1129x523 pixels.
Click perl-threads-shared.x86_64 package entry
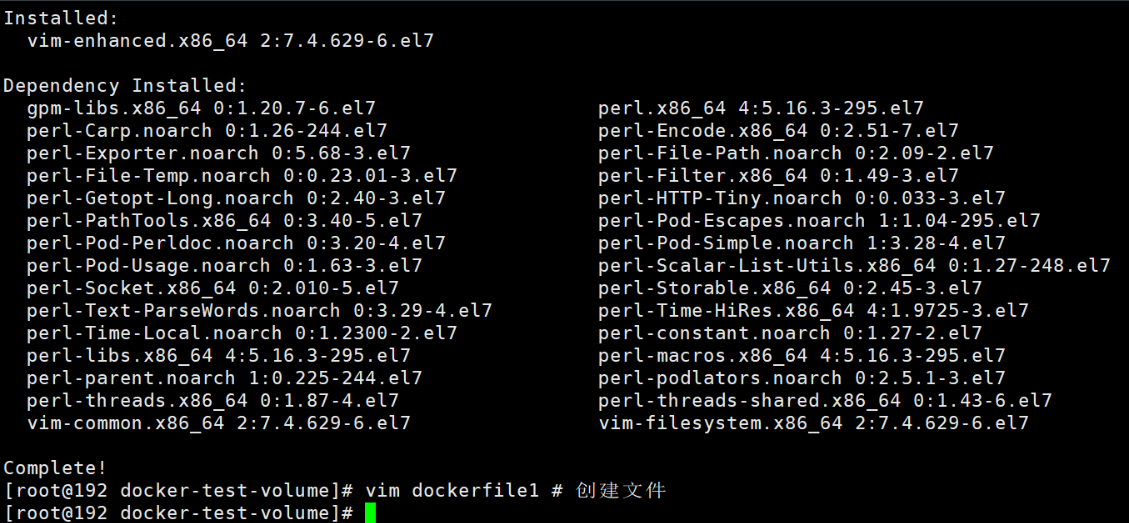824,401
